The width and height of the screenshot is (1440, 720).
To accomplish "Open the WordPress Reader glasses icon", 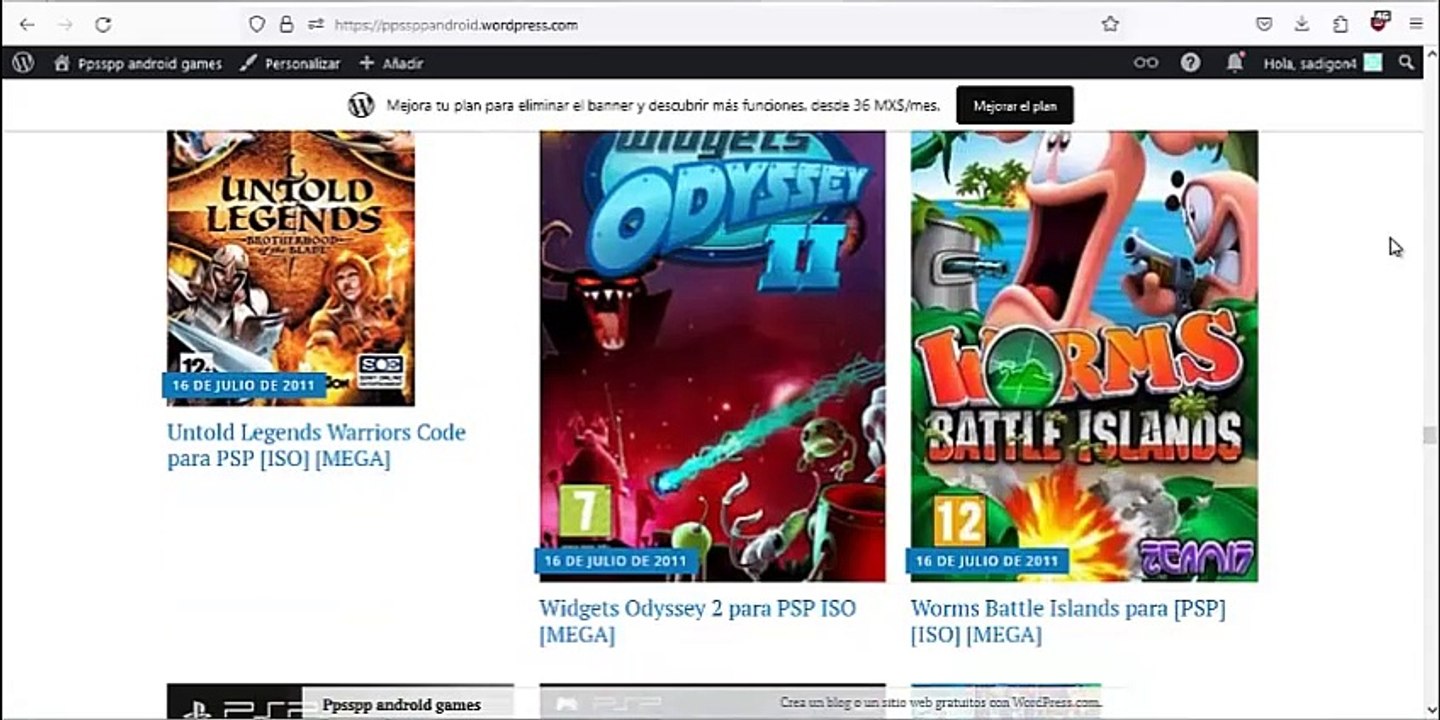I will [1146, 62].
